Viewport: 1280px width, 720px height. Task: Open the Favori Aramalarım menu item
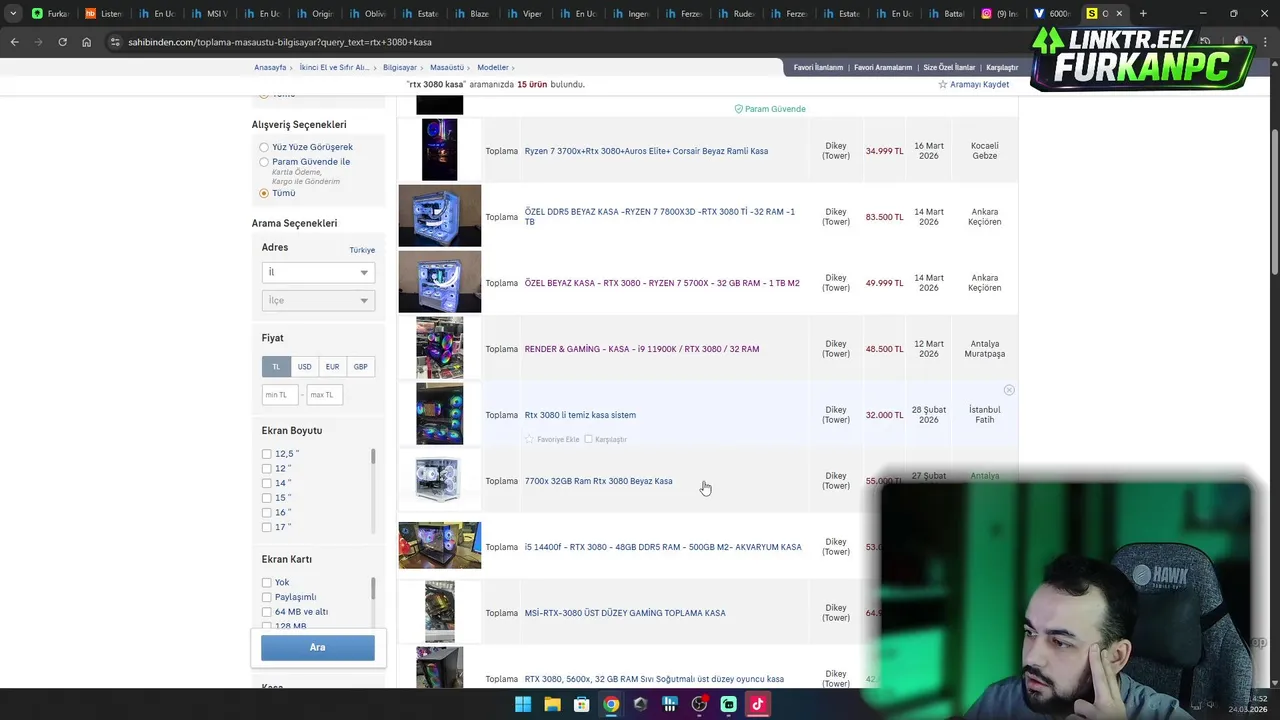pos(883,68)
